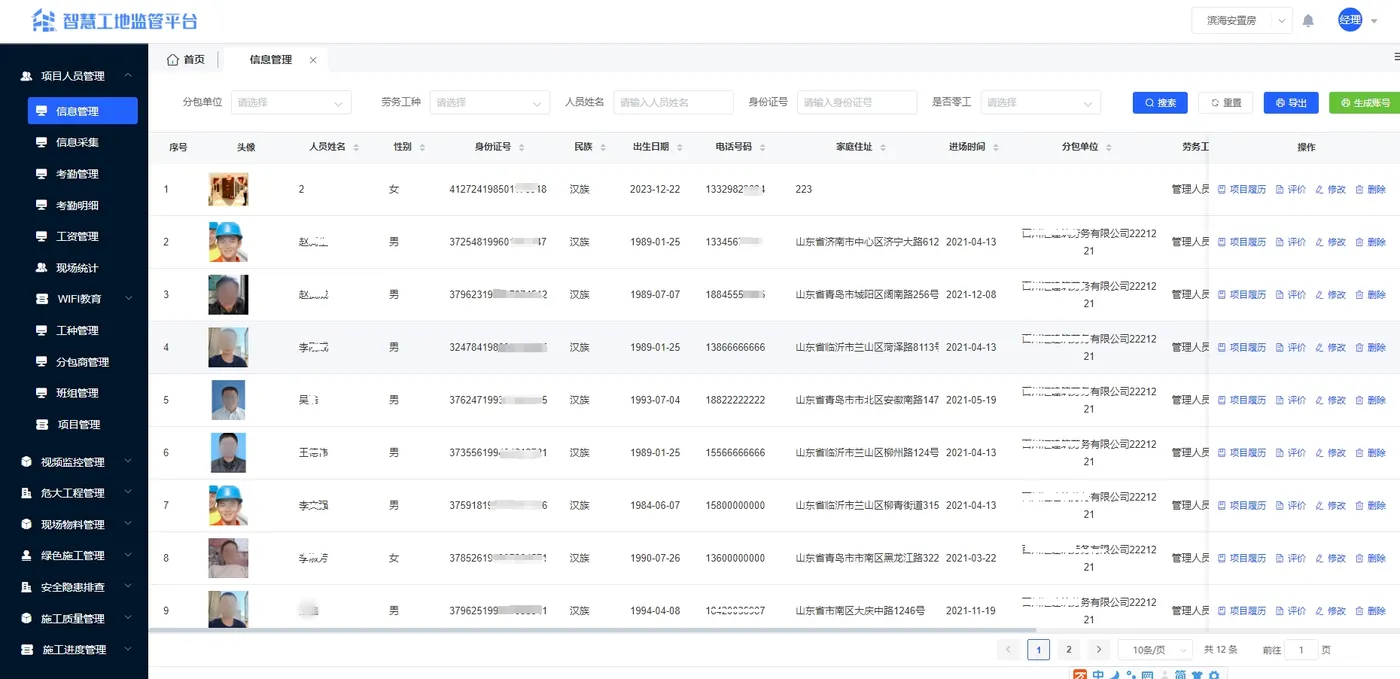Viewport: 1400px width, 679px height.
Task: Open 项目履历 for row 1
Action: [x=1242, y=189]
